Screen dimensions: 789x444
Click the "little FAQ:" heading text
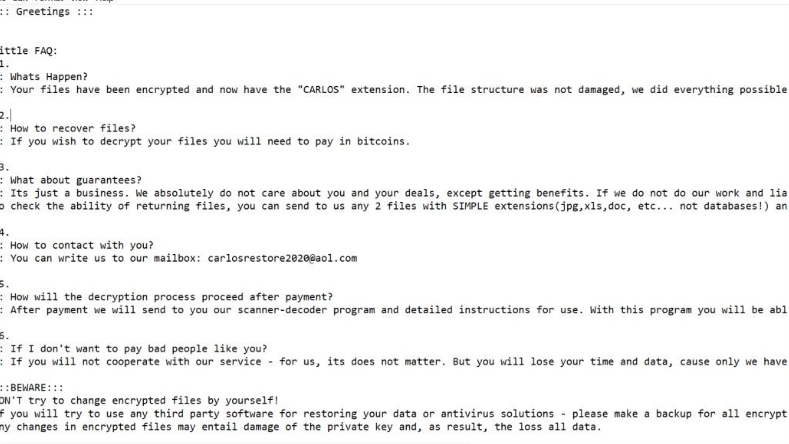(x=29, y=51)
